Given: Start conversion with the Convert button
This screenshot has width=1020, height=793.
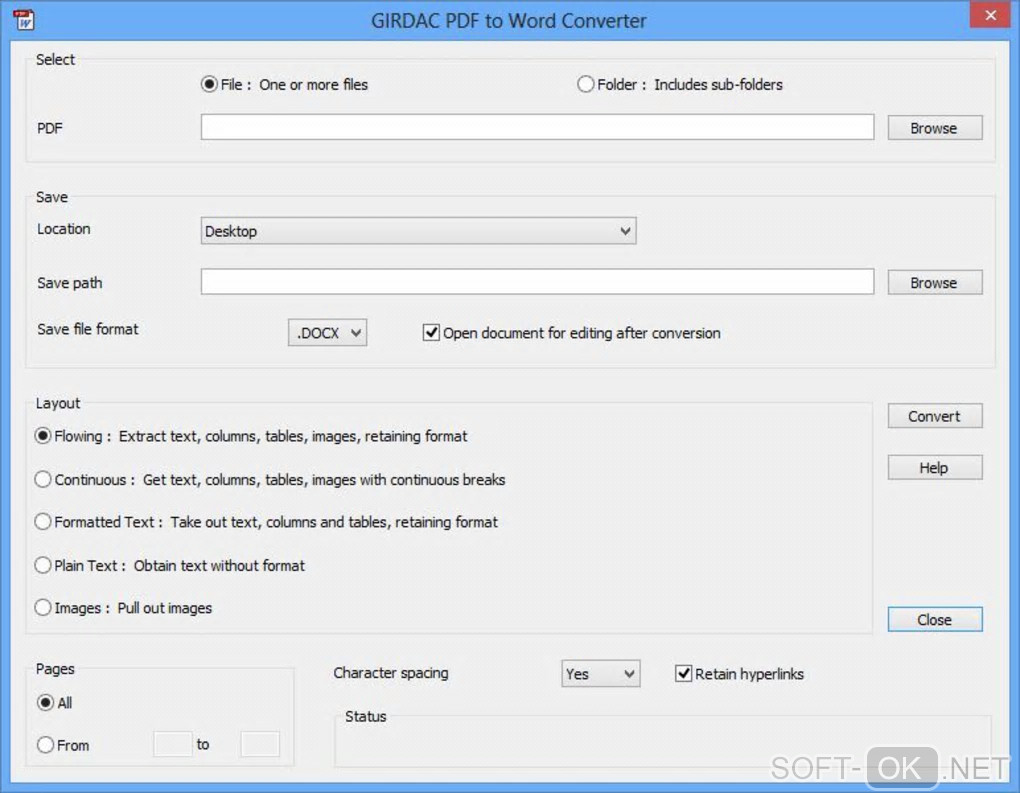Looking at the screenshot, I should pos(935,416).
